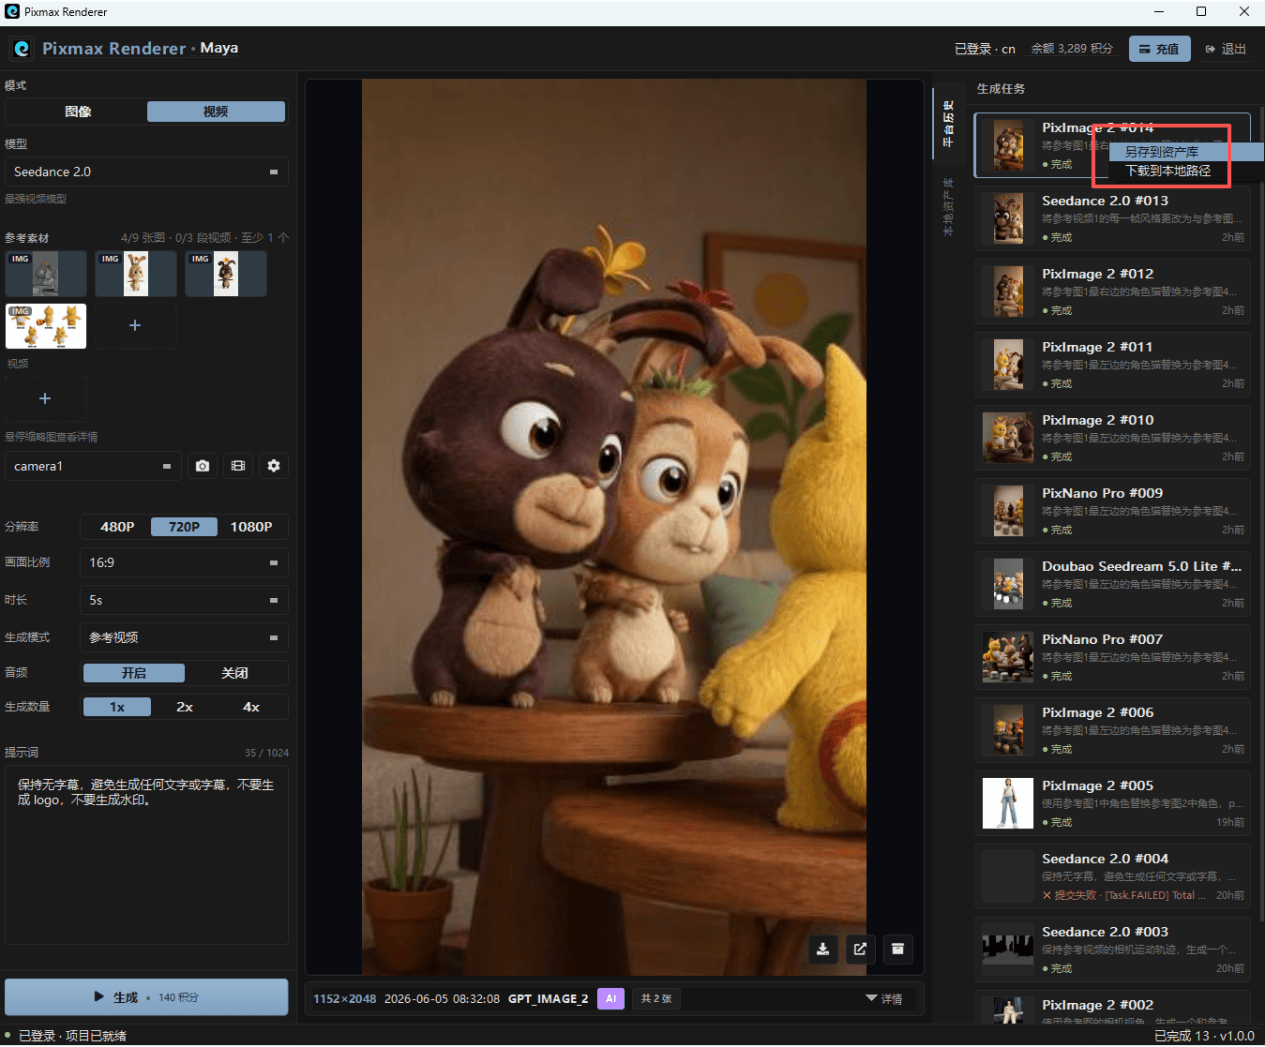
Task: Click the 已登录 · 项目已就绪 status text
Action: pos(72,1036)
